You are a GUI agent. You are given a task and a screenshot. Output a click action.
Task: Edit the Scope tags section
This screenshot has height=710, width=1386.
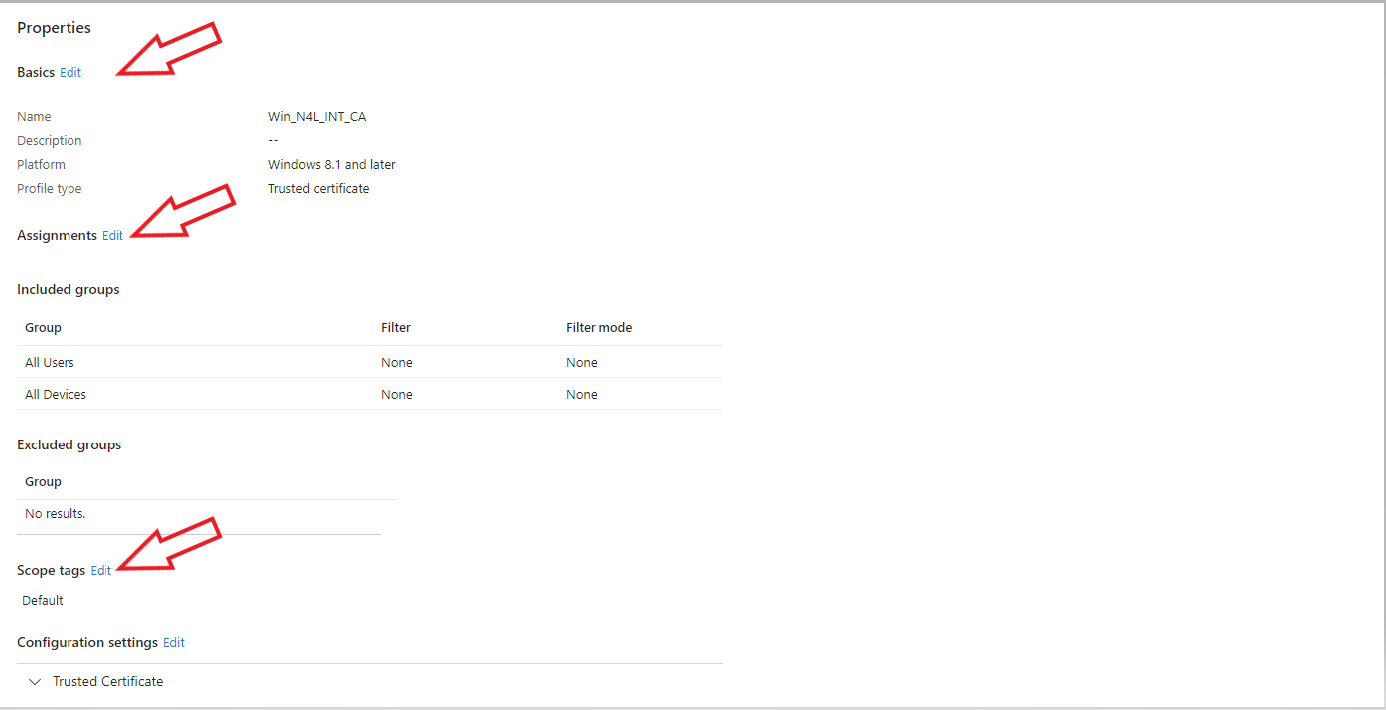100,570
